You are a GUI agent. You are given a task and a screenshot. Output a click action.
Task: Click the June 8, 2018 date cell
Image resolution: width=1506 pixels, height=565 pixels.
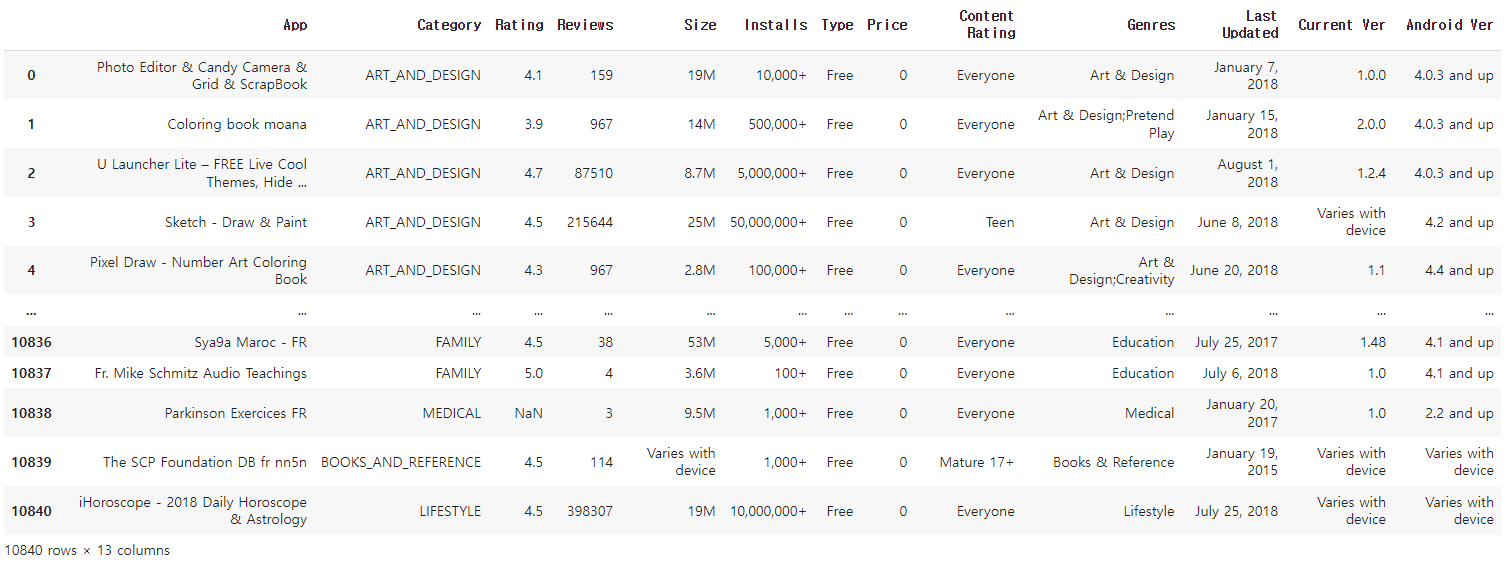coord(1238,222)
